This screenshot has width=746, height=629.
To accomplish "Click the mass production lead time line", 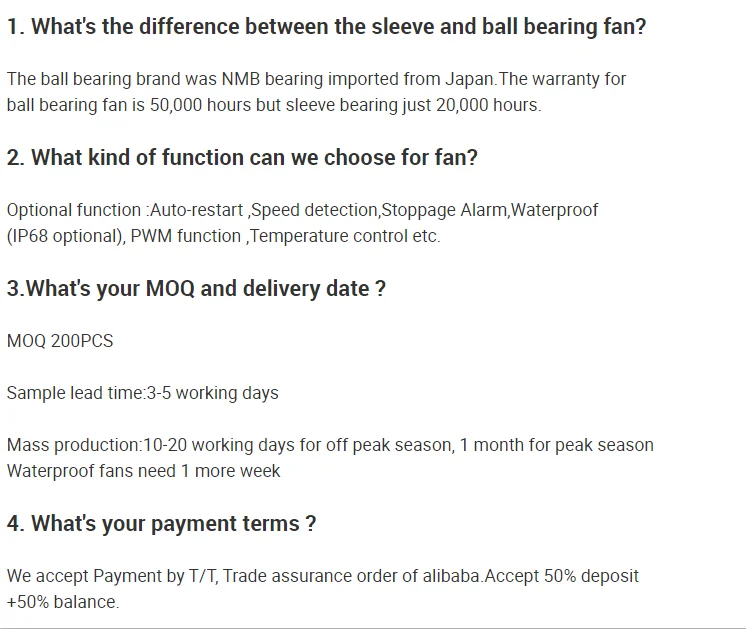I will click(x=330, y=445).
